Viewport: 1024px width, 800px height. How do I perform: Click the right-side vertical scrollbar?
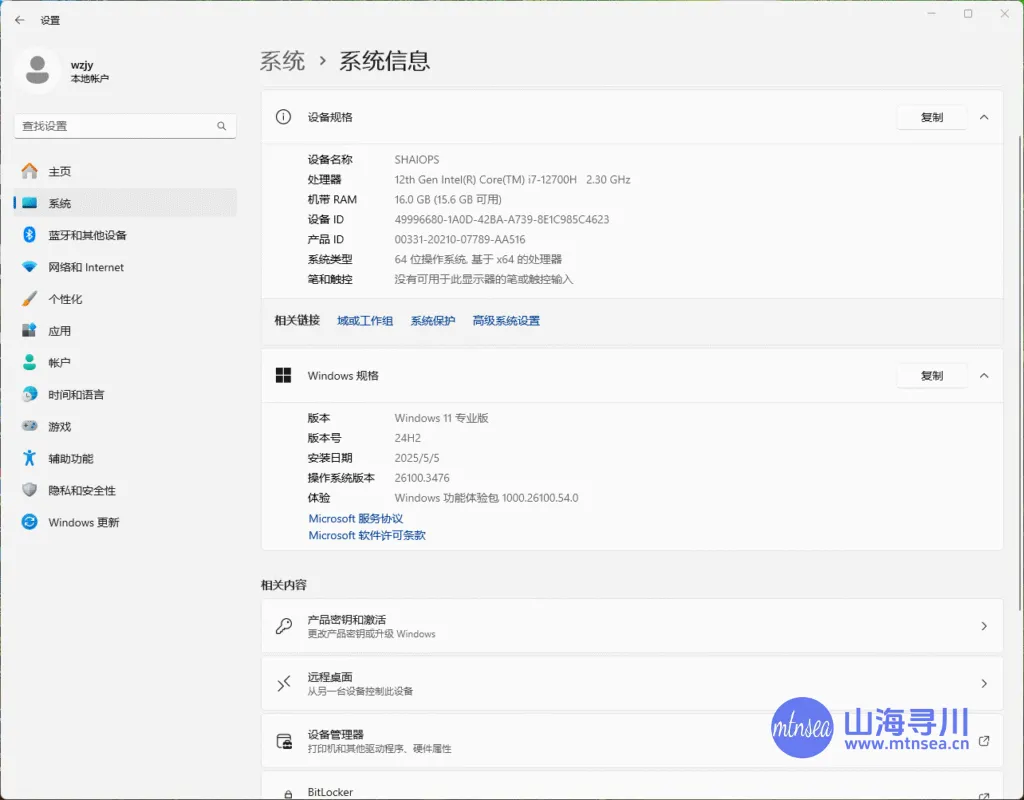pos(1019,372)
